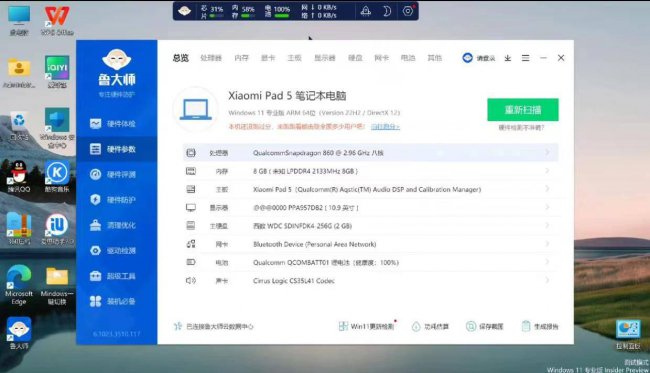This screenshot has height=373, width=650.
Task: Open 硬件体检 in the Lu Dashi sidebar
Action: pos(113,124)
